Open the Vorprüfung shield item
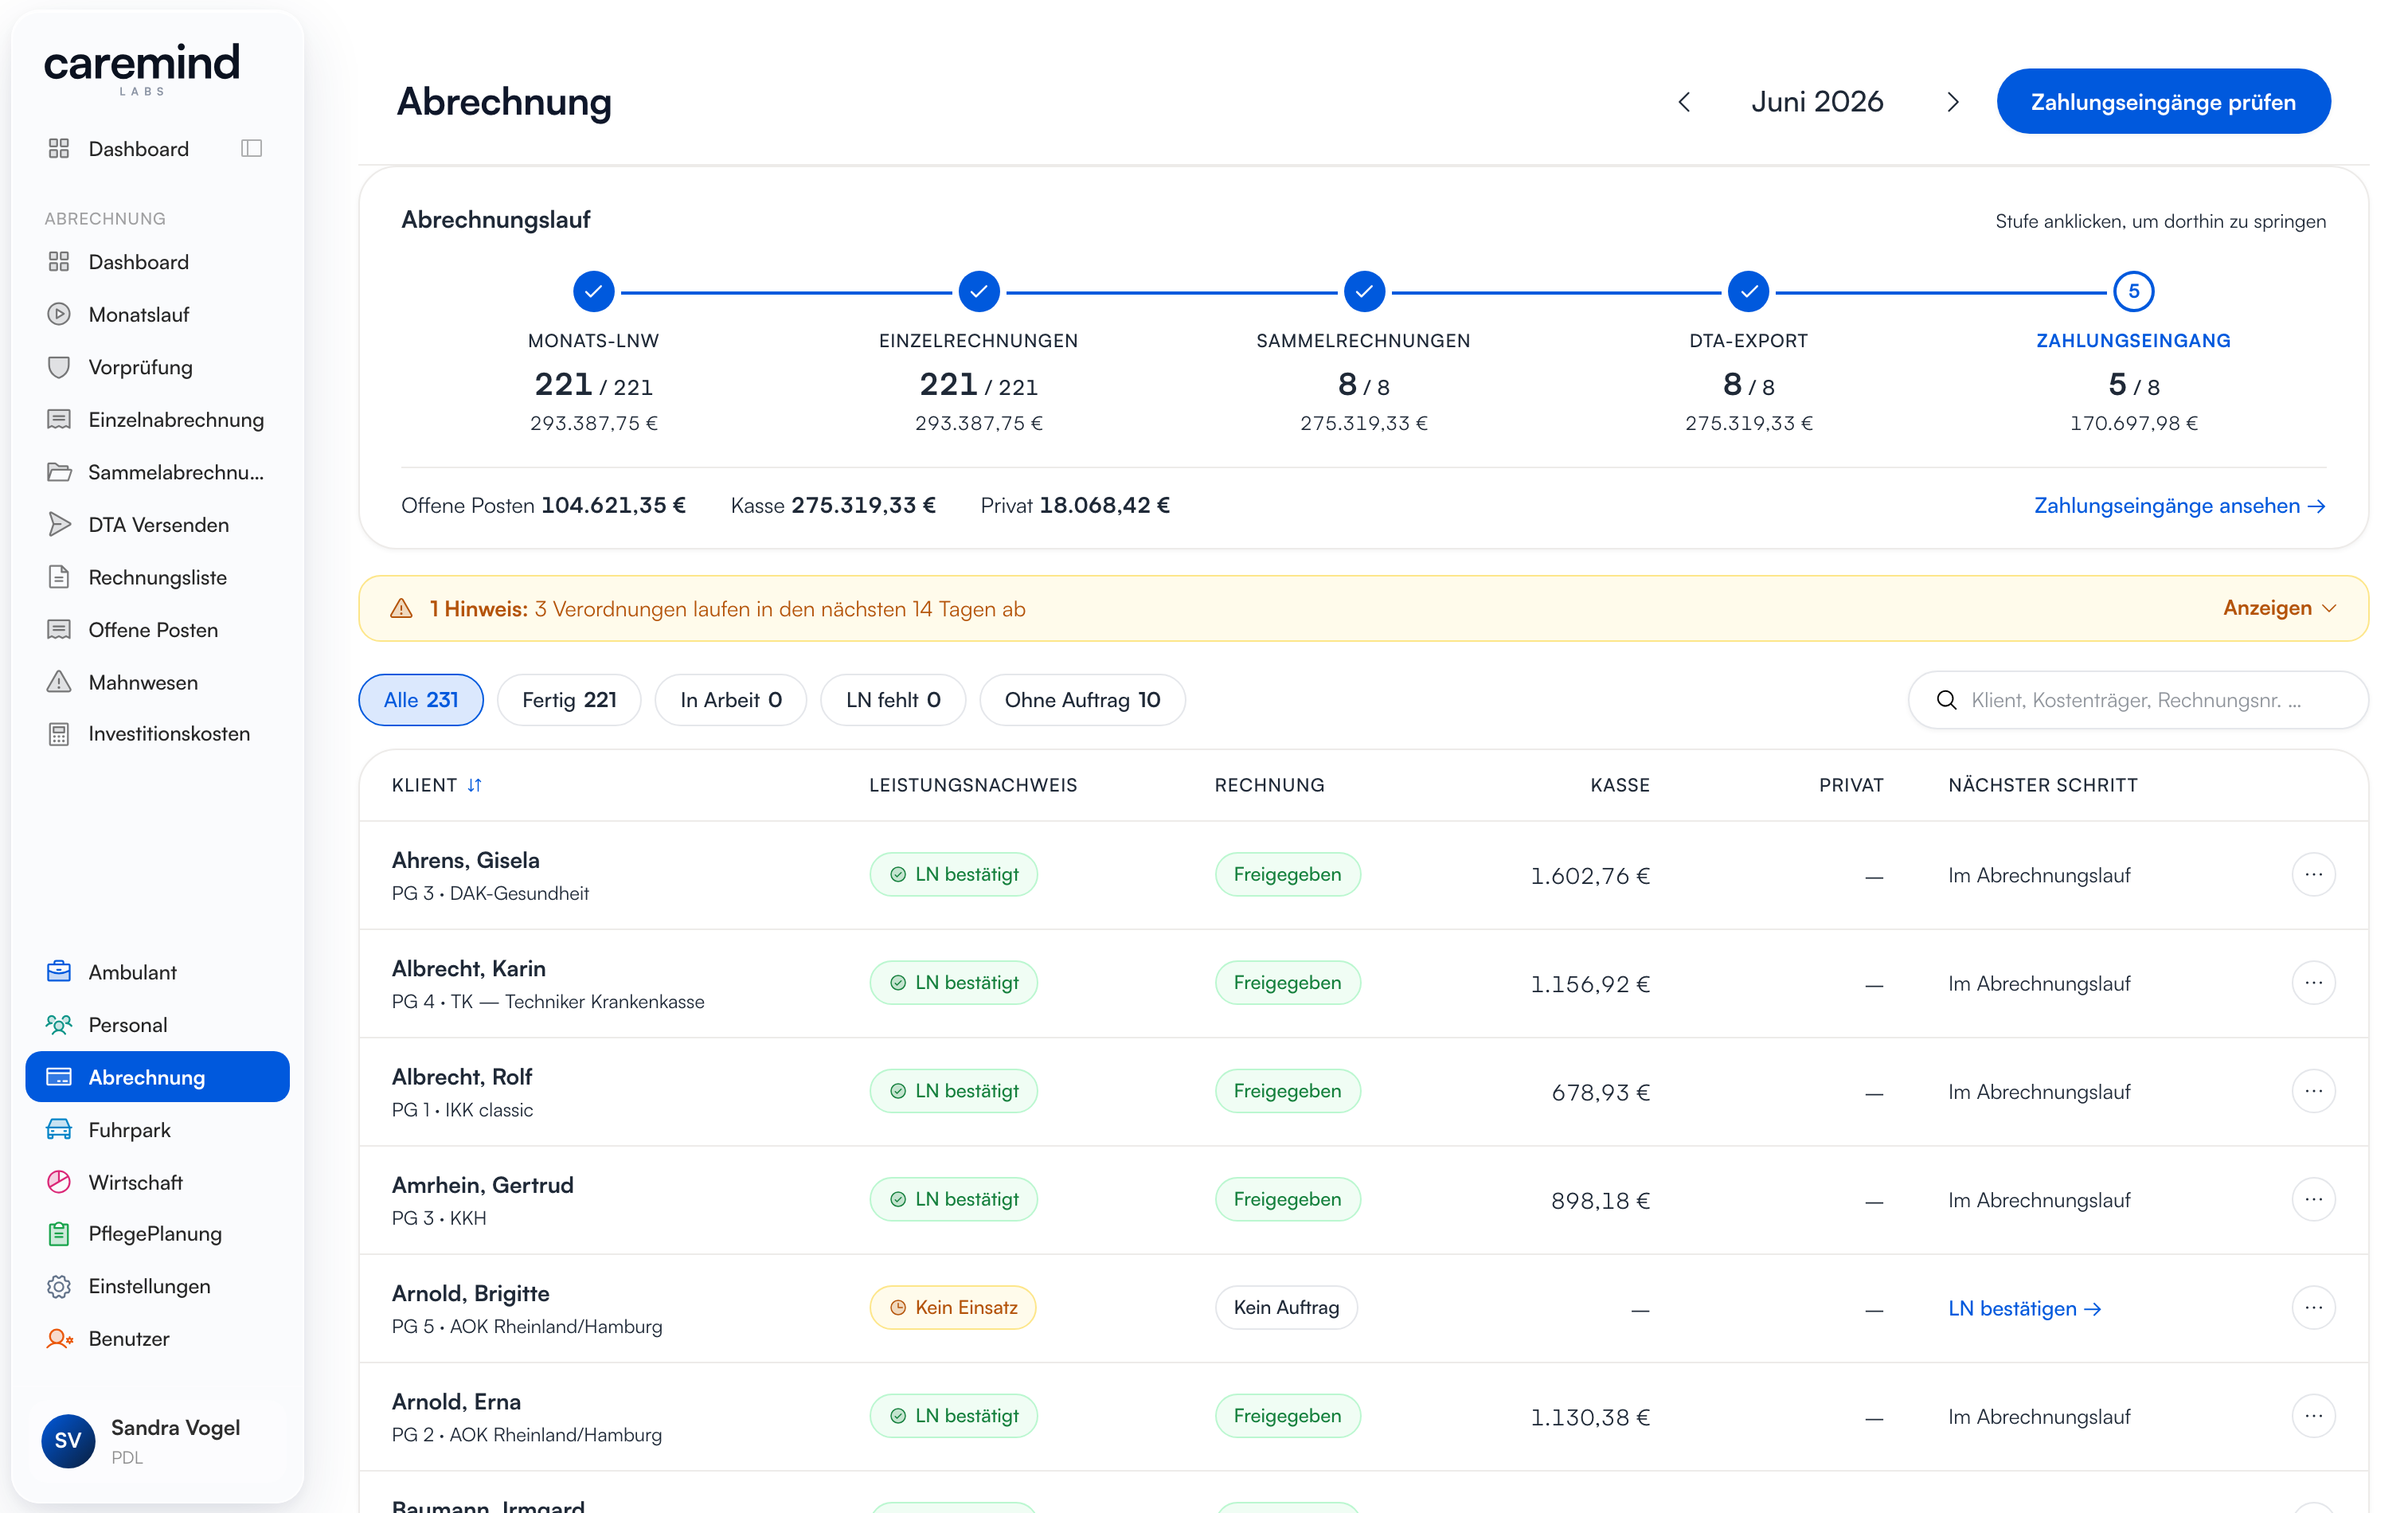 click(157, 367)
